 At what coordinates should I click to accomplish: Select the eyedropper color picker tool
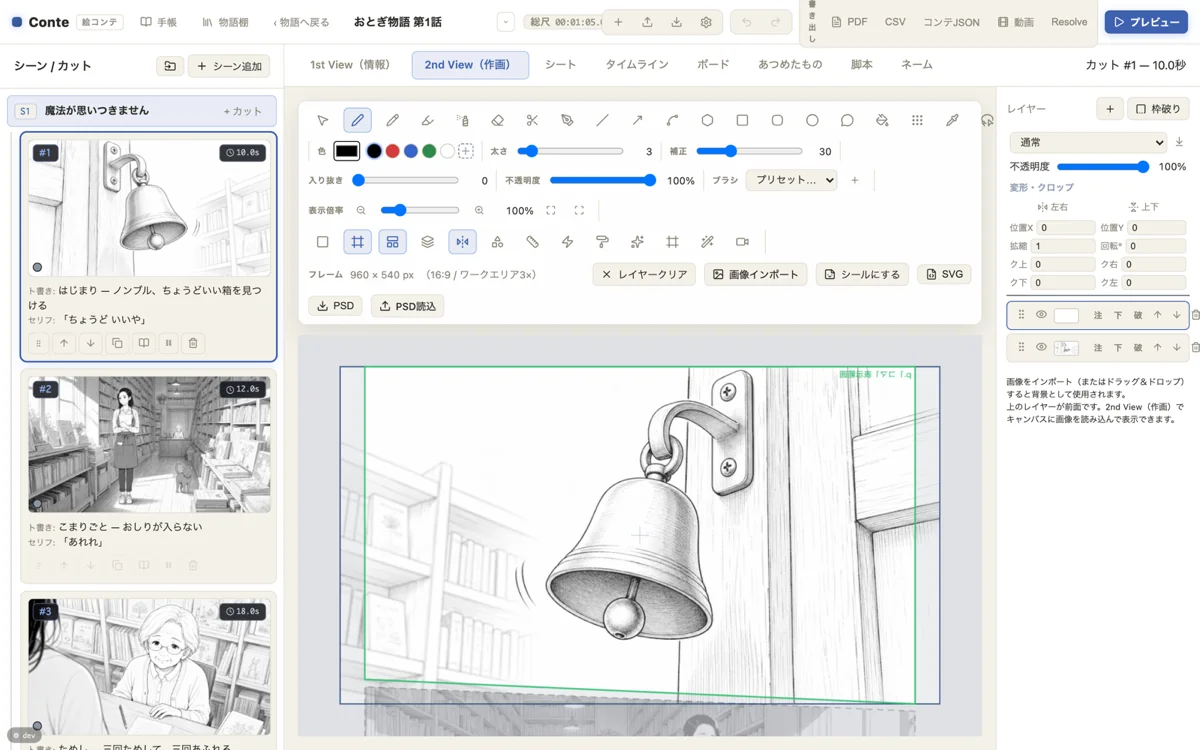pyautogui.click(x=952, y=120)
